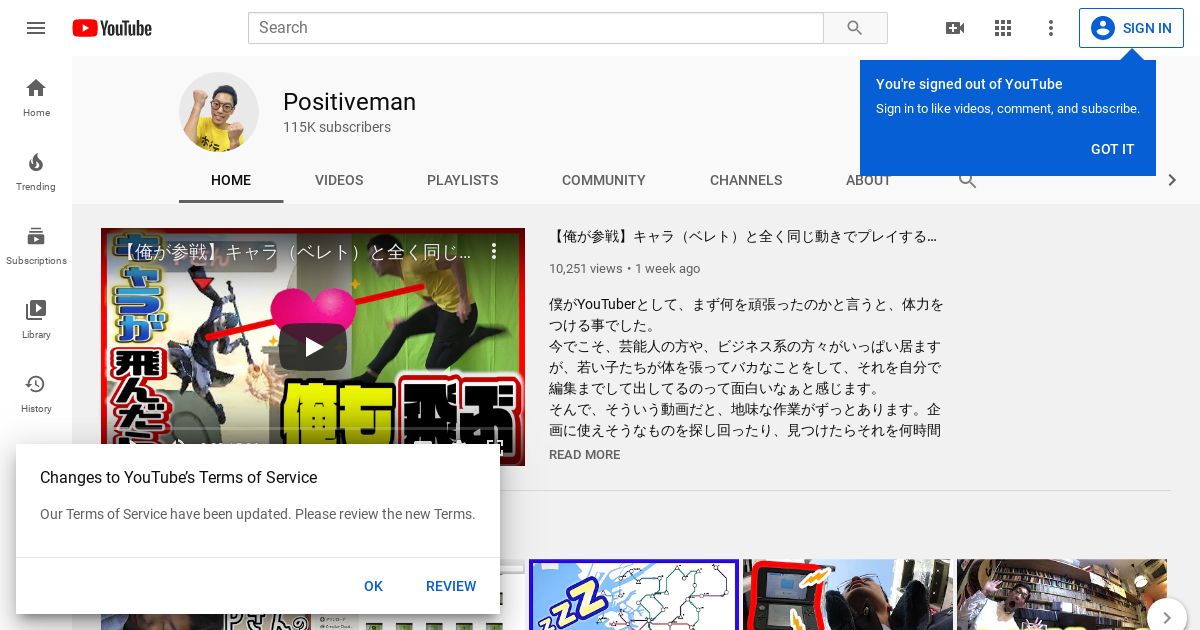Viewport: 1200px width, 630px height.
Task: Open Home in the left sidebar
Action: click(36, 98)
